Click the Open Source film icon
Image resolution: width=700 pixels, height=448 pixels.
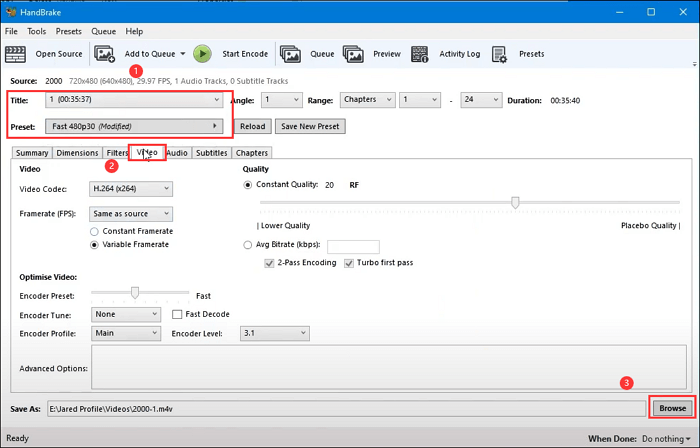click(x=17, y=54)
